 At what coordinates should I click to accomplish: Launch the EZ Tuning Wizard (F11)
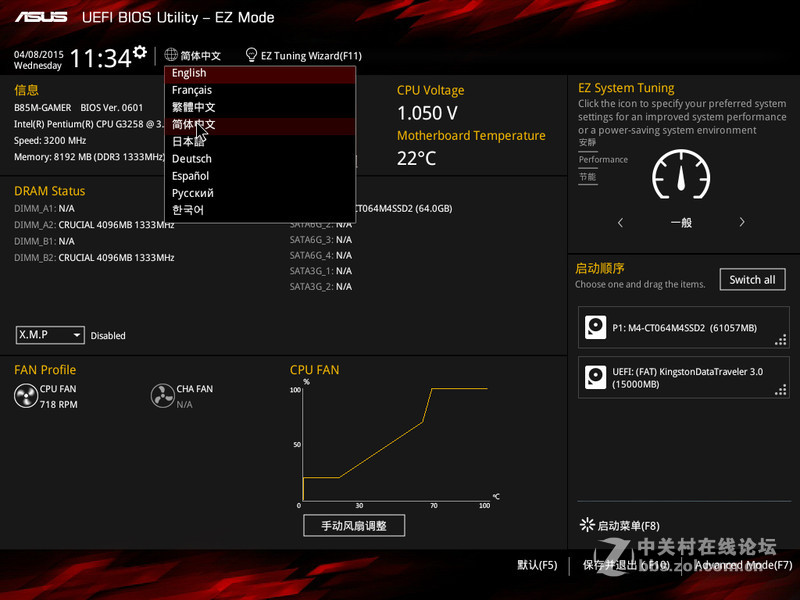click(303, 55)
